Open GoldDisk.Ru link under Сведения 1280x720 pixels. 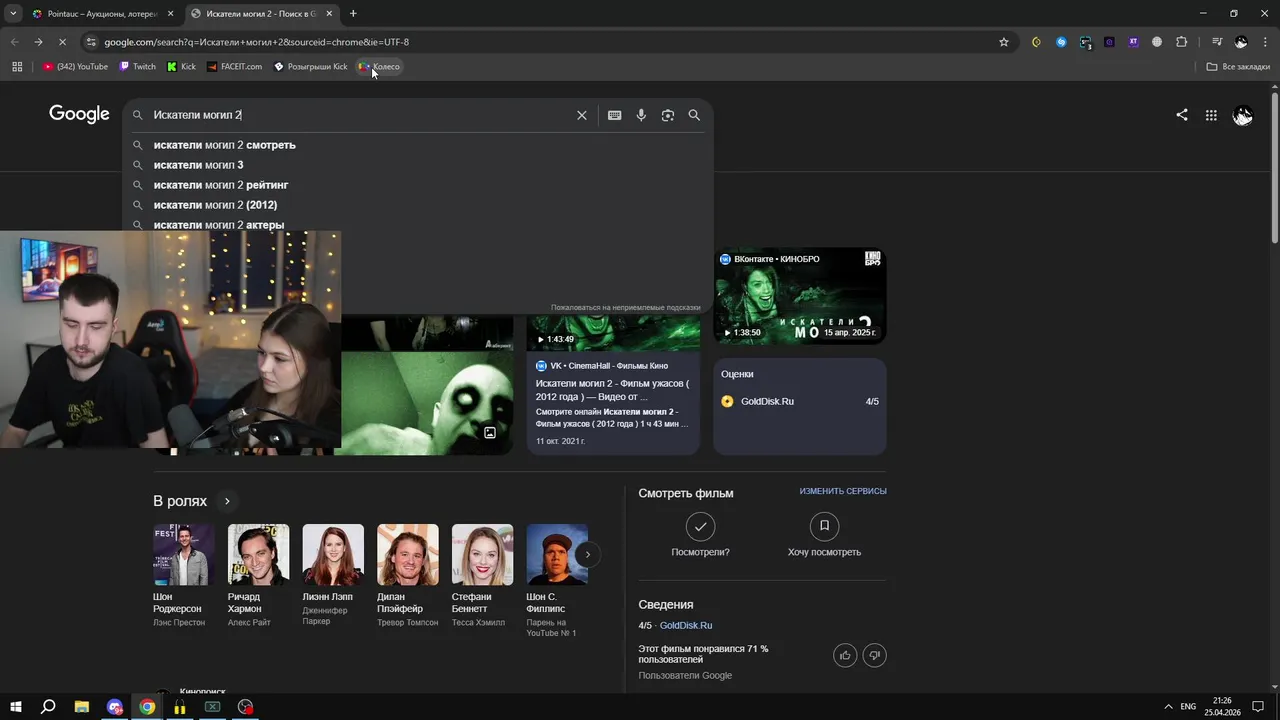[685, 625]
